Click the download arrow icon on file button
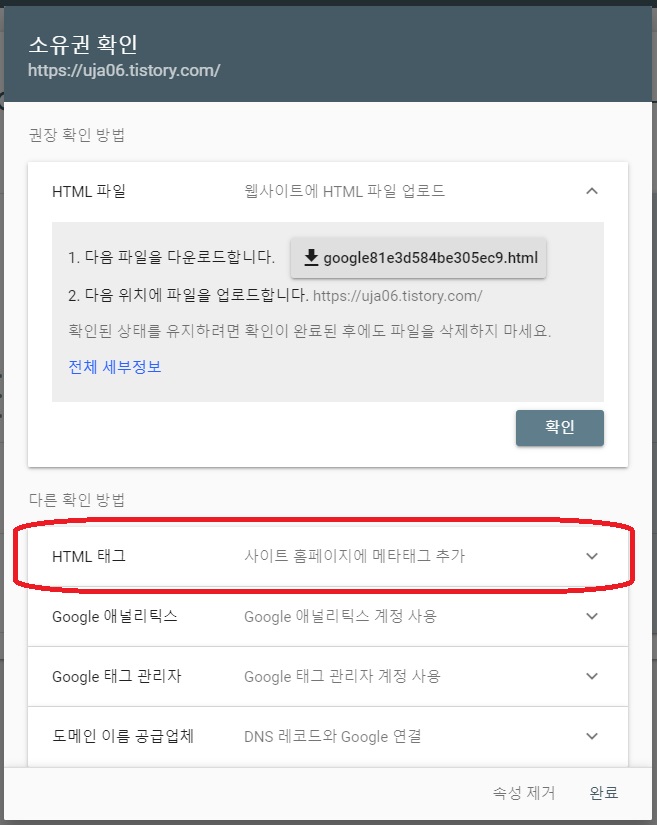 click(x=311, y=258)
